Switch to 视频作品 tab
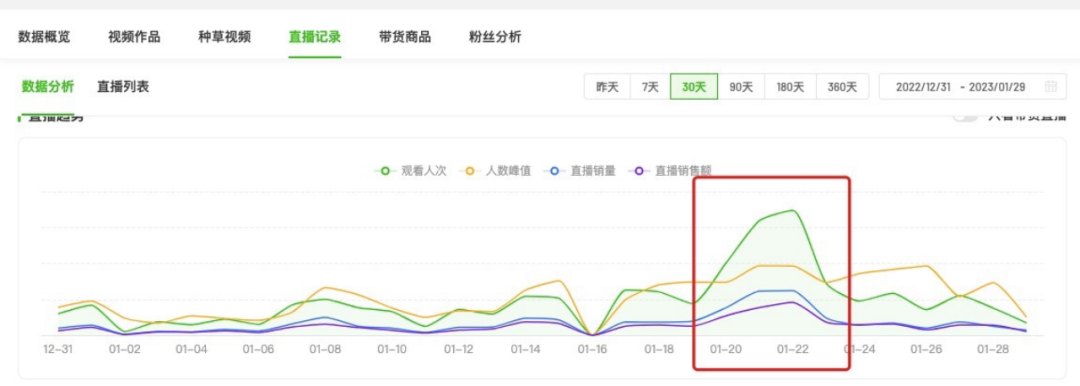The width and height of the screenshot is (1080, 386). click(x=134, y=37)
